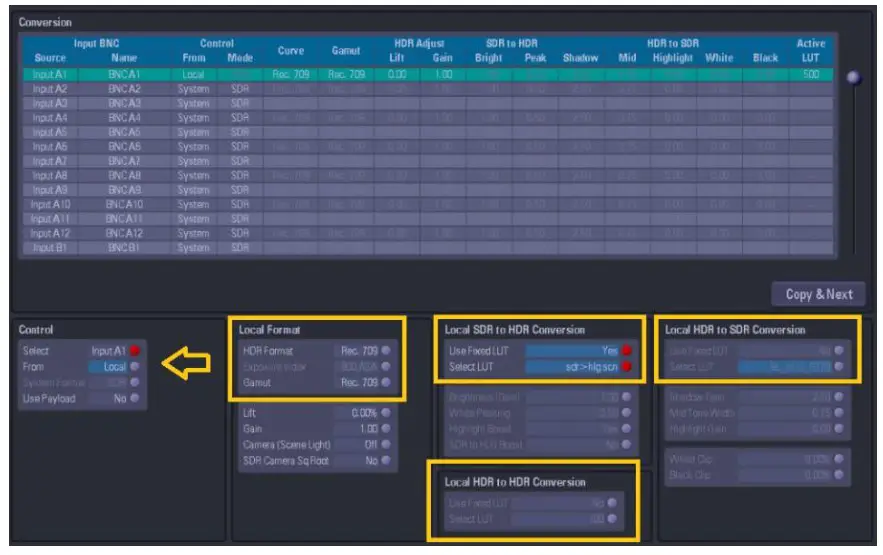Click the dot beside Highlight Boost
The height and width of the screenshot is (555, 883).
[x=626, y=428]
